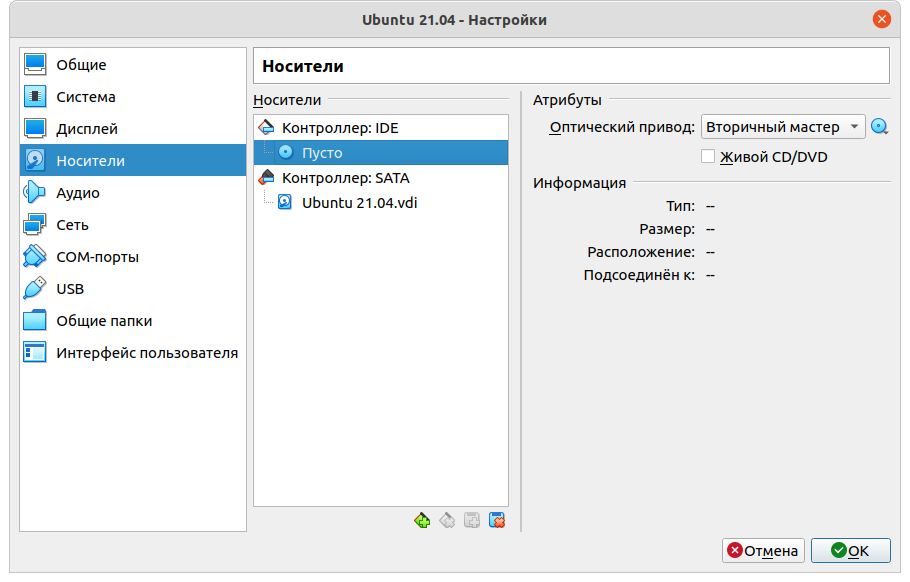Click the optical disc icon beside Пусто
Viewport: 910px width, 582px height.
pos(286,152)
